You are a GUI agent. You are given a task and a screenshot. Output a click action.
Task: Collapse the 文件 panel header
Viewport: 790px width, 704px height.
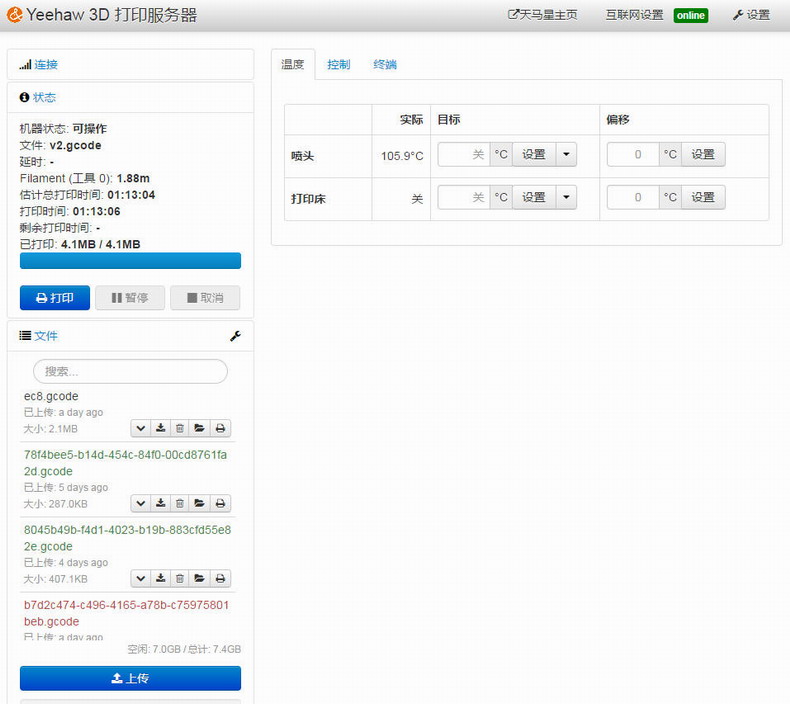point(45,336)
